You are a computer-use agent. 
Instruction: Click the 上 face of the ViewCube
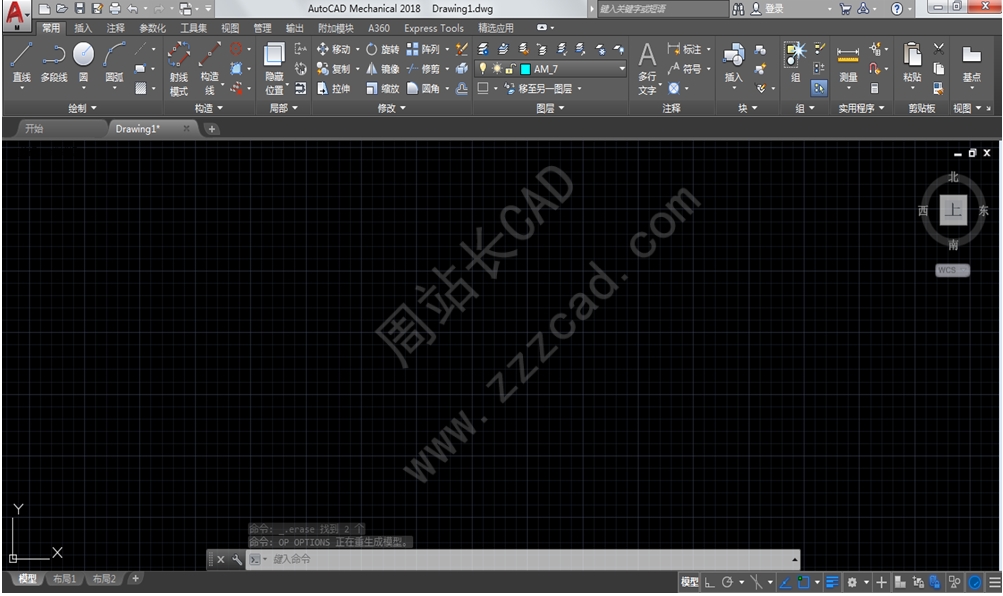click(x=953, y=210)
